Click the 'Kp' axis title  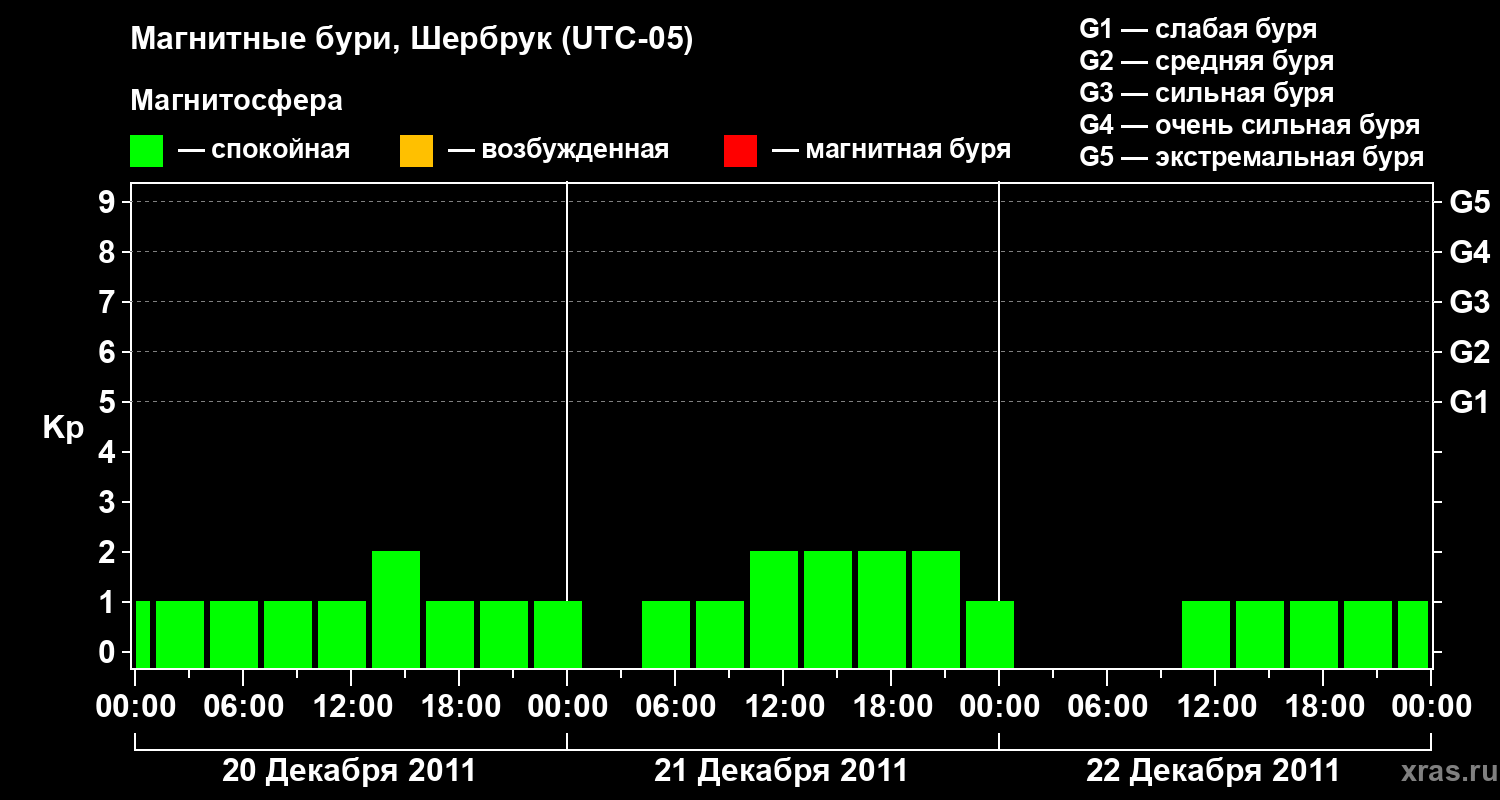[63, 429]
